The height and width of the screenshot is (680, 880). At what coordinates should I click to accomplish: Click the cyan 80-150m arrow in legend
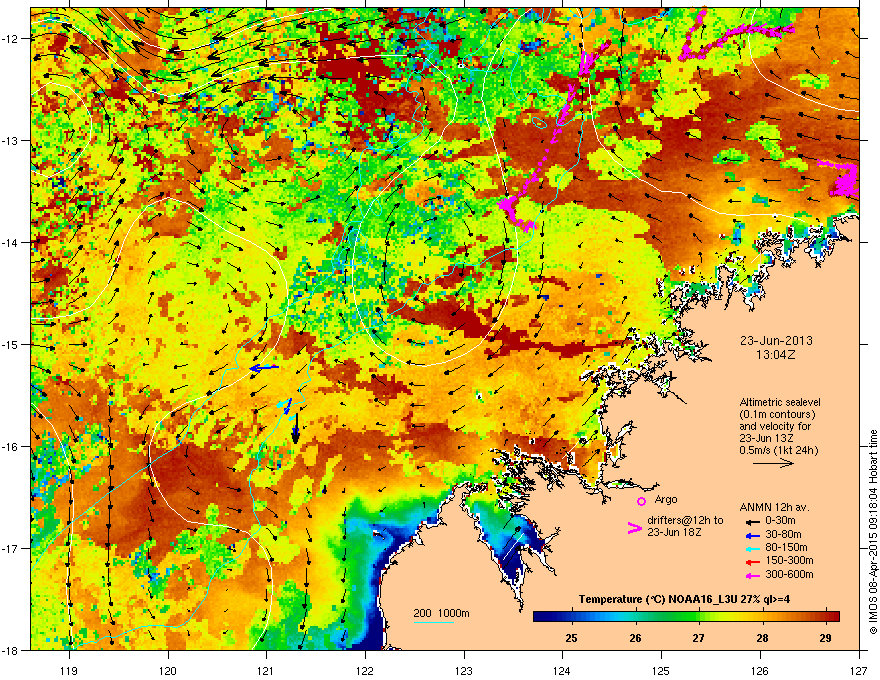pyautogui.click(x=752, y=549)
